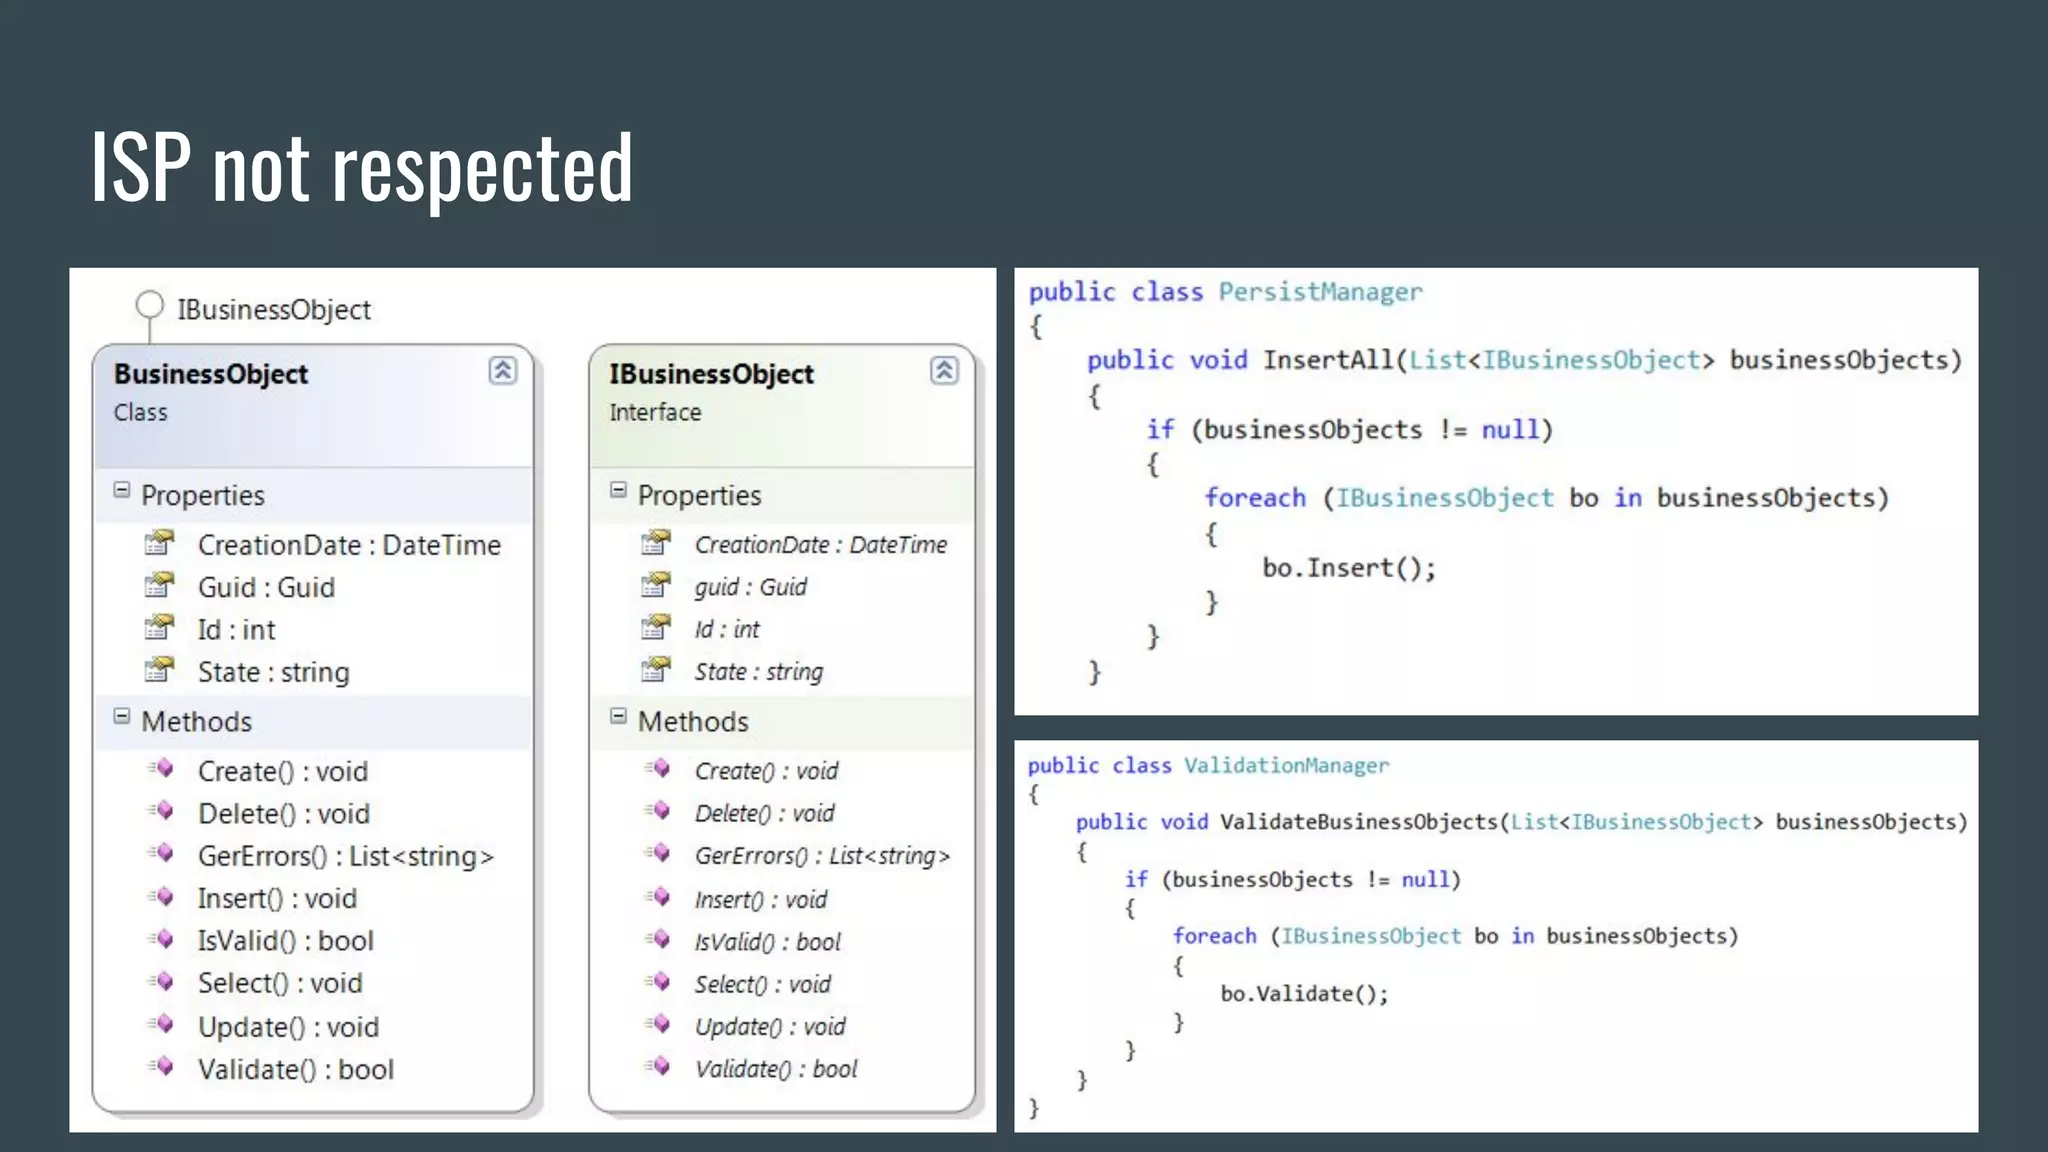Click the Delete() method icon in BusinessObject
Viewport: 2048px width, 1152px height.
(x=162, y=812)
